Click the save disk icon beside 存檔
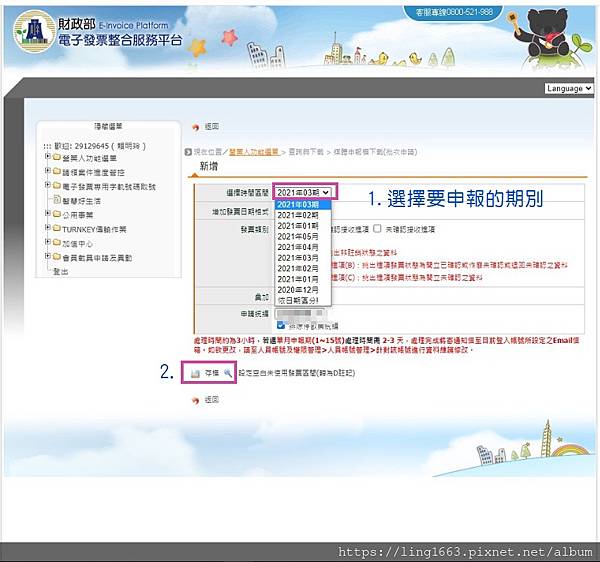The width and height of the screenshot is (600, 562). pyautogui.click(x=195, y=373)
